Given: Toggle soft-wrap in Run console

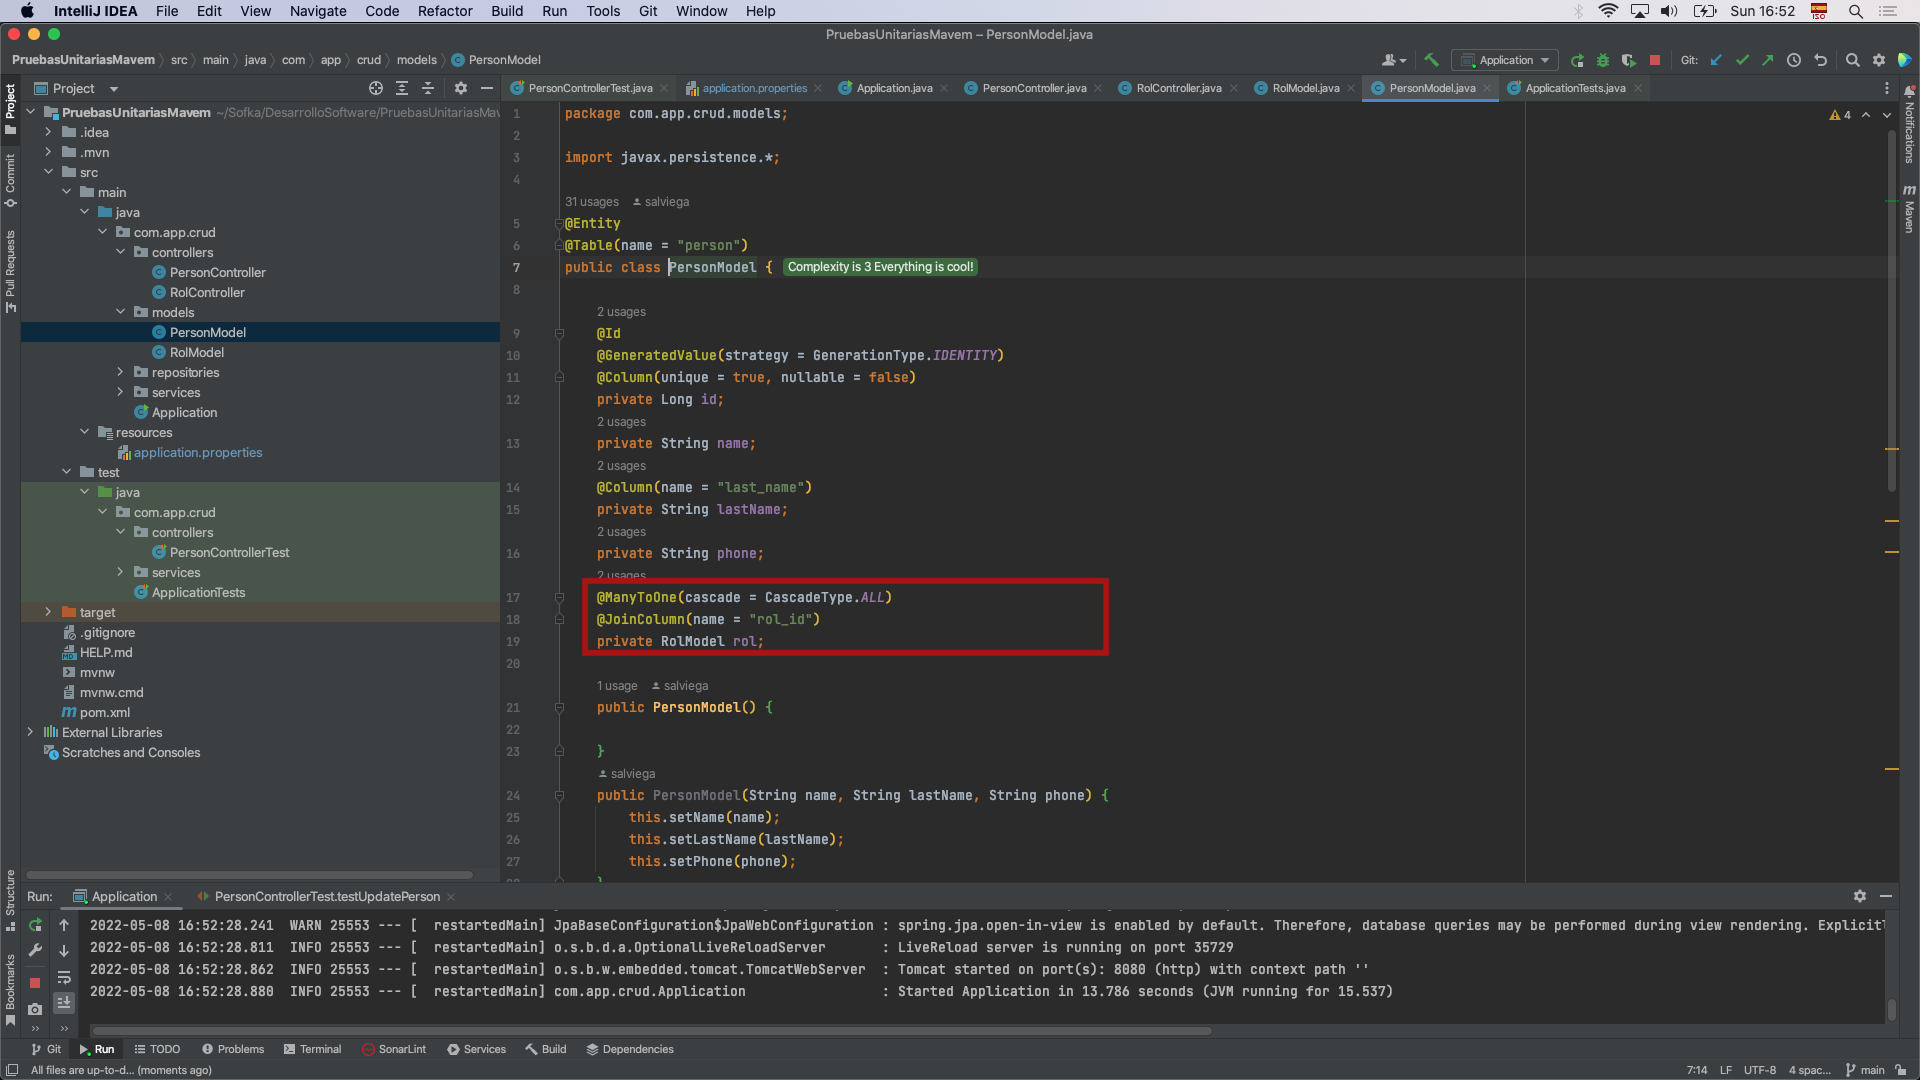Looking at the screenshot, I should [64, 977].
